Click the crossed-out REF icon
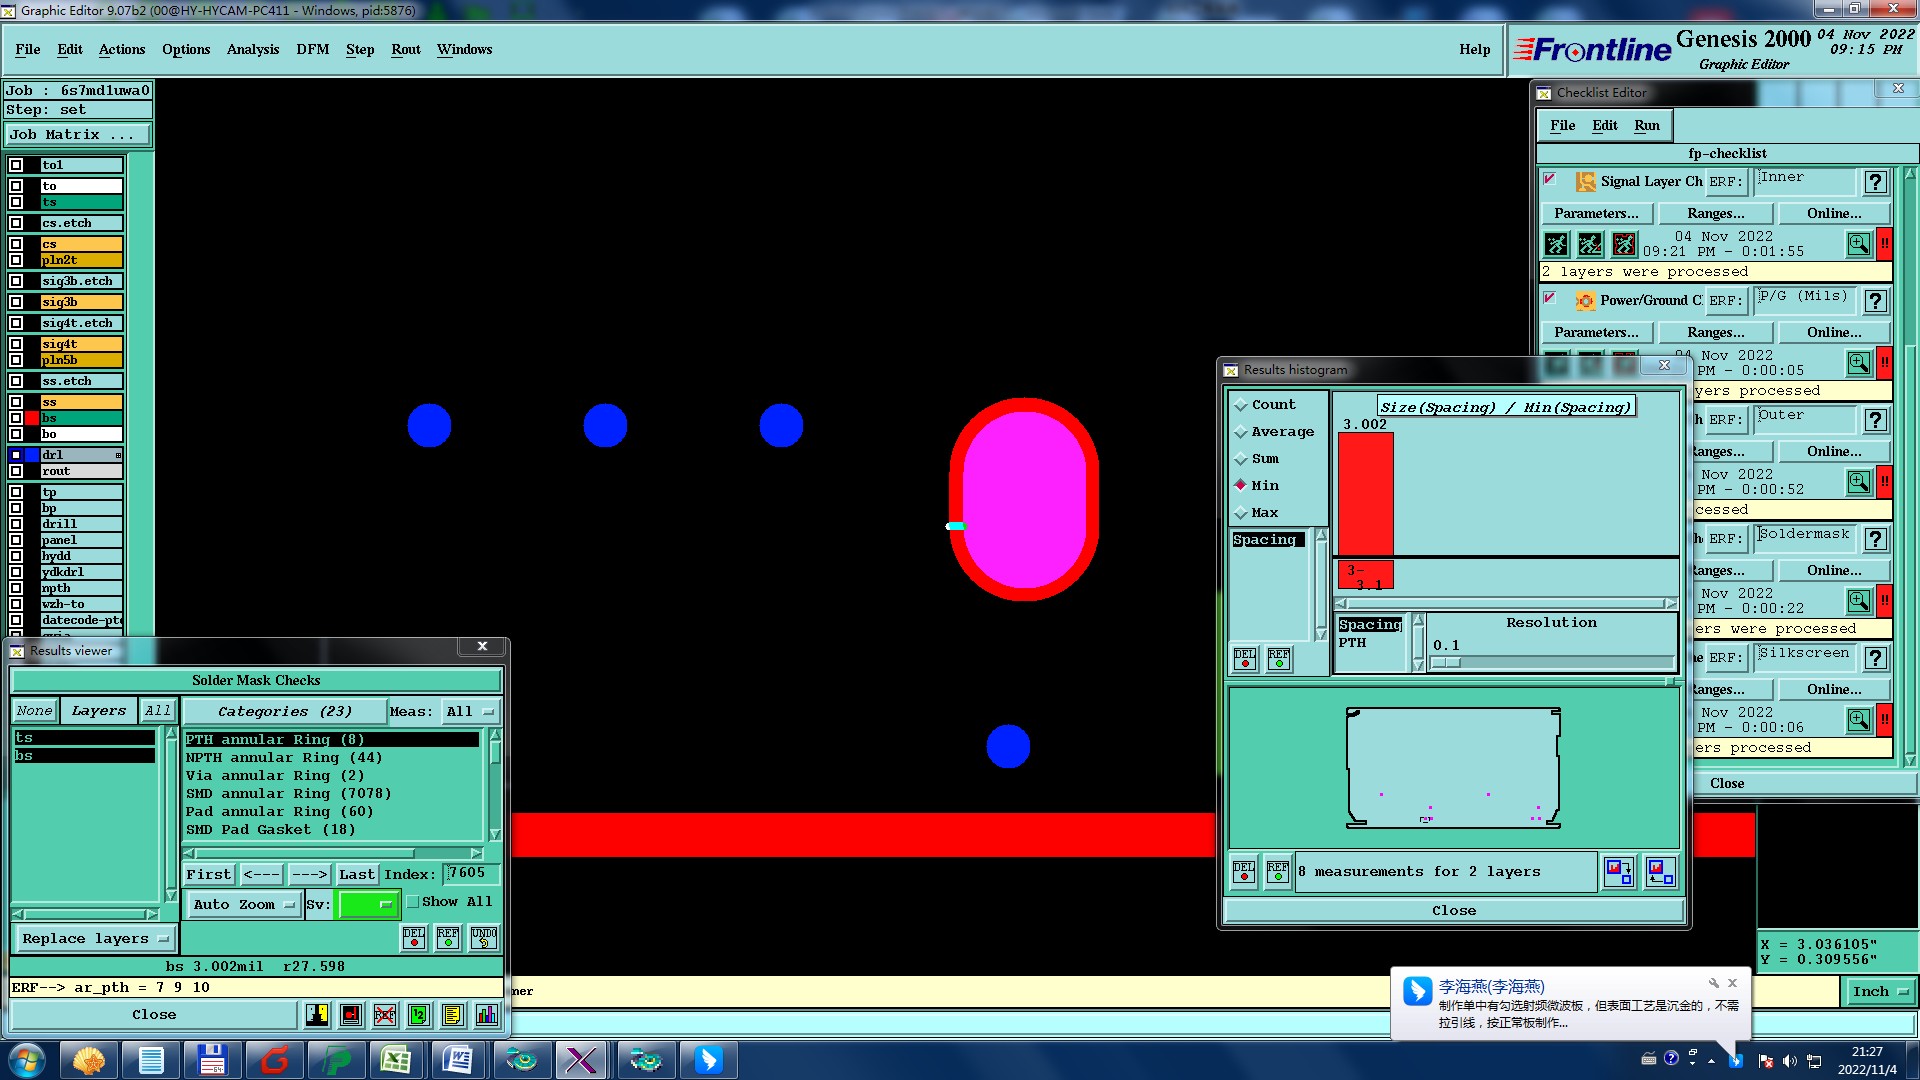The height and width of the screenshot is (1080, 1920). [385, 1015]
